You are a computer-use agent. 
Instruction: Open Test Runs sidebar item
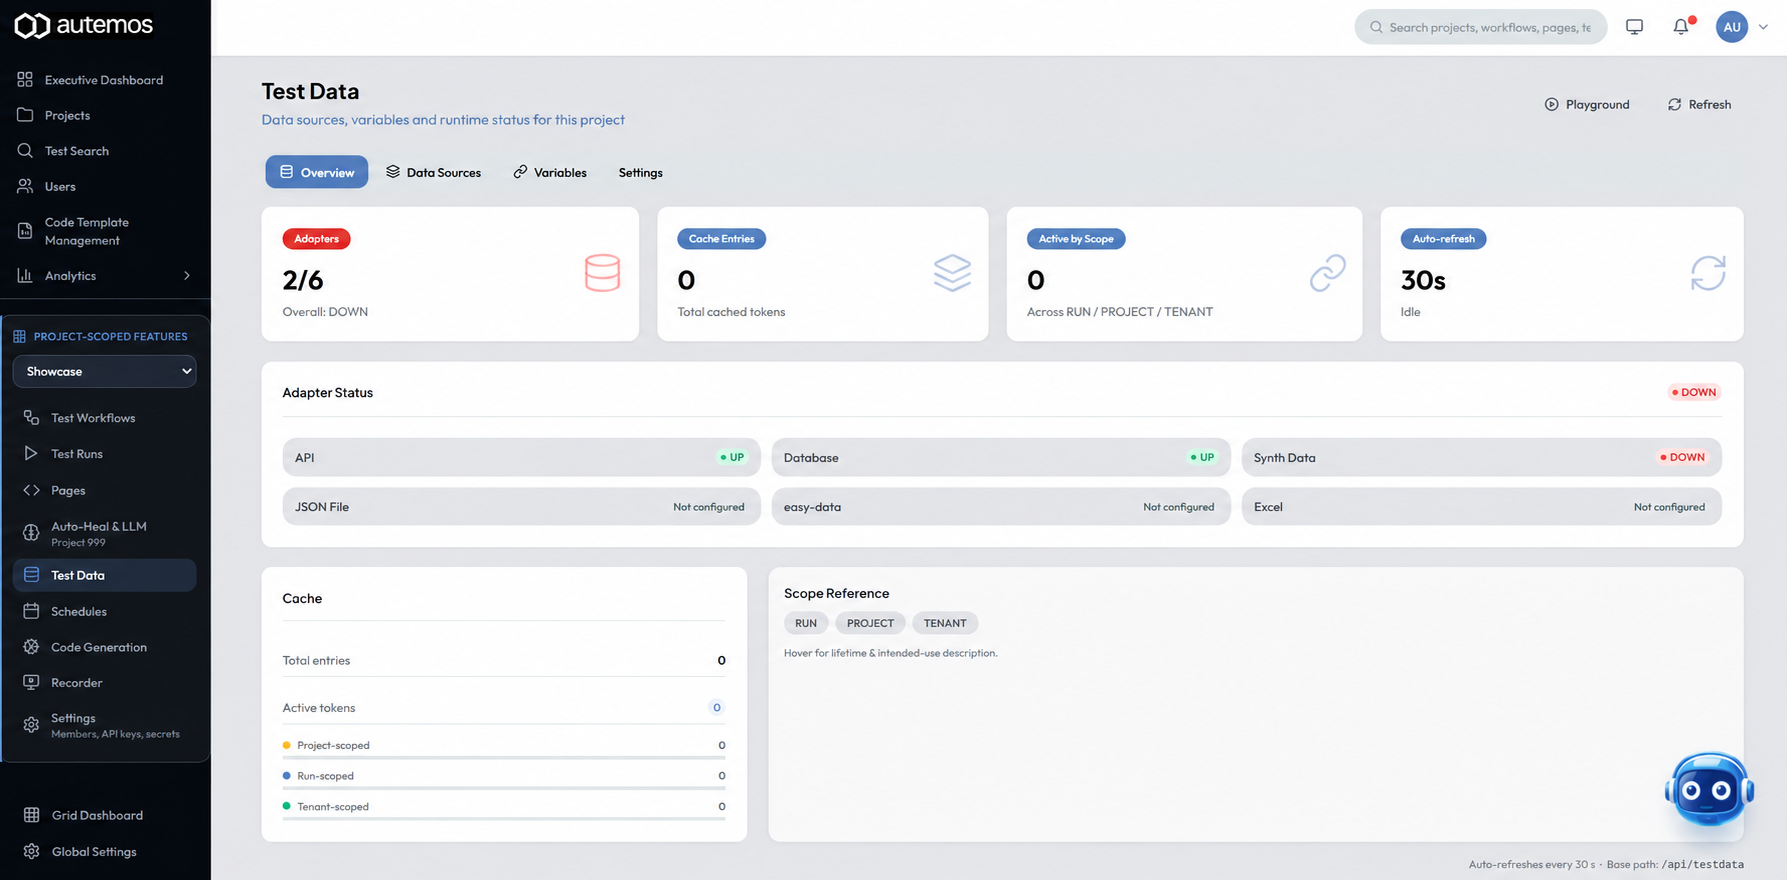tap(104, 453)
